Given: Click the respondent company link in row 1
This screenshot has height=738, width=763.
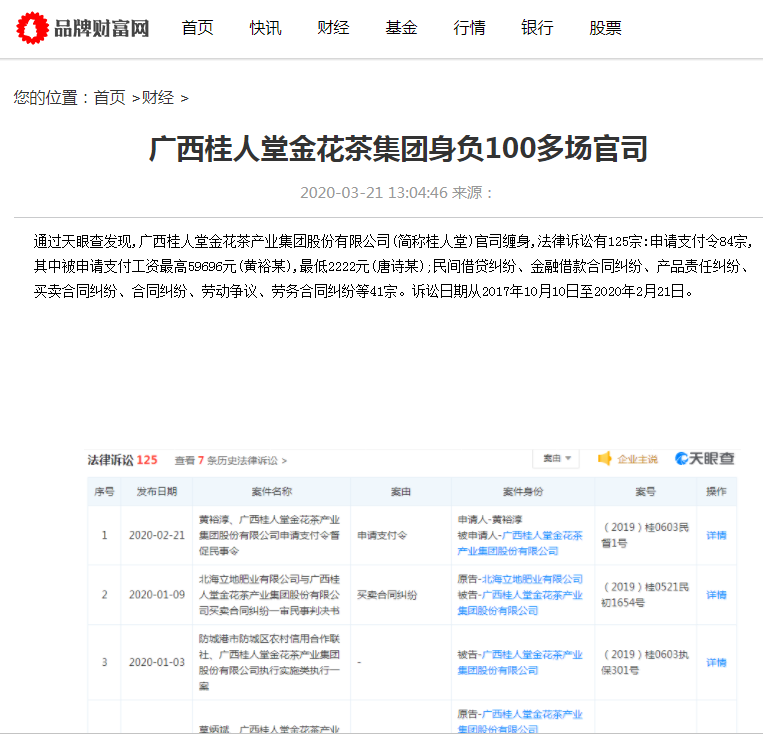Looking at the screenshot, I should (x=520, y=543).
